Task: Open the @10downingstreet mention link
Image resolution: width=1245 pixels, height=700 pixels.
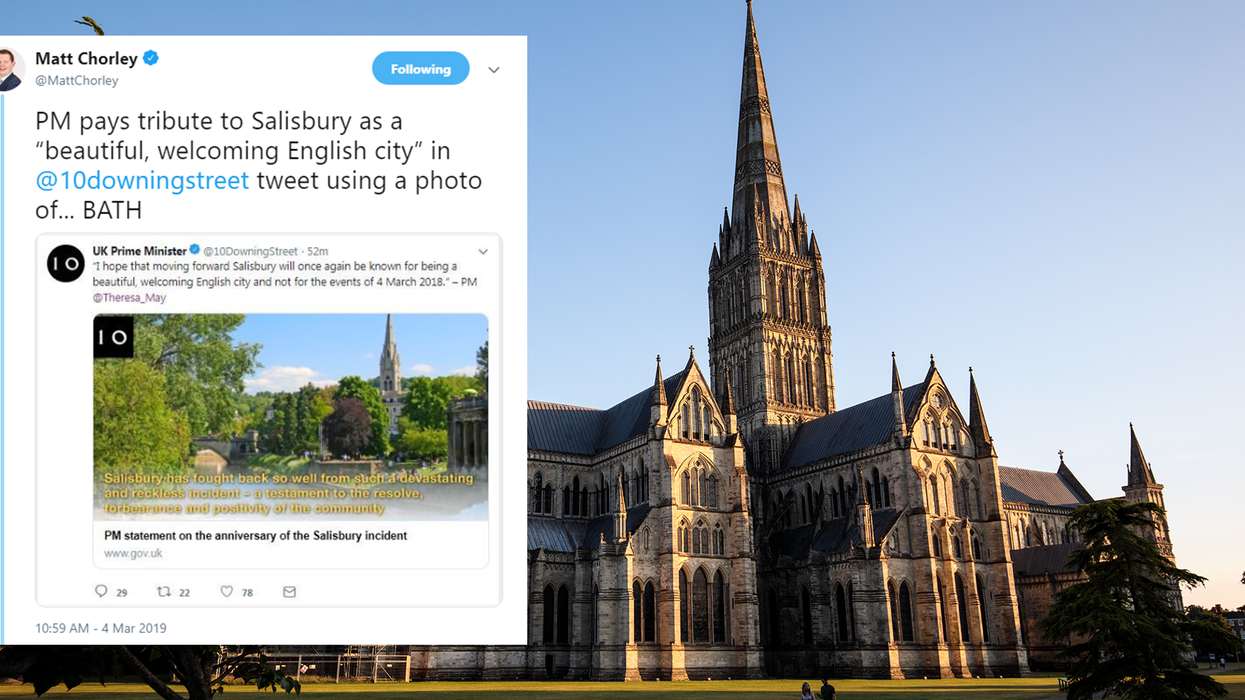Action: click(142, 181)
